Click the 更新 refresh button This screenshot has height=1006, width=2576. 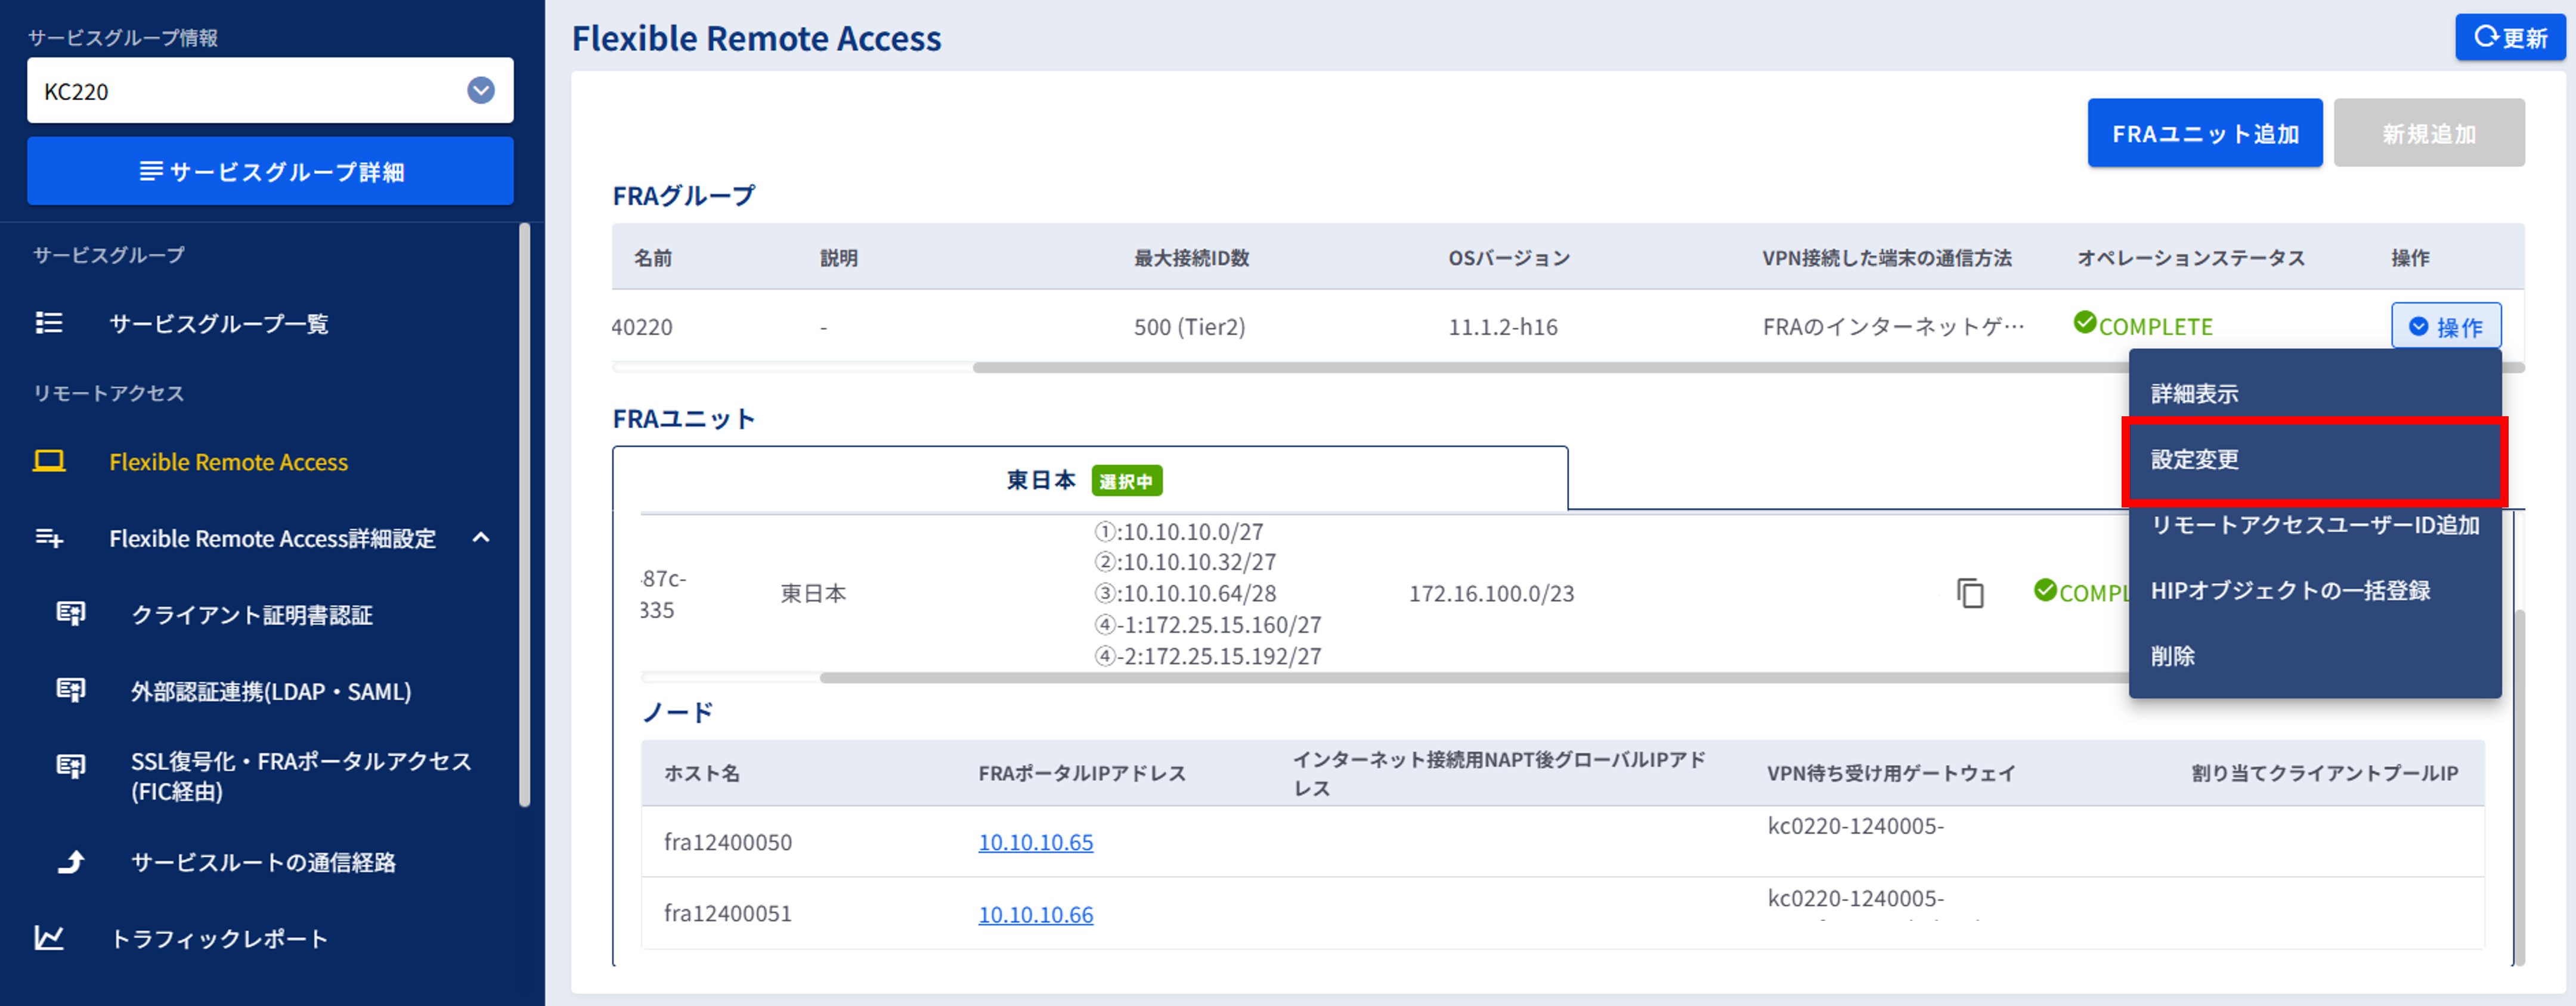[x=2510, y=38]
